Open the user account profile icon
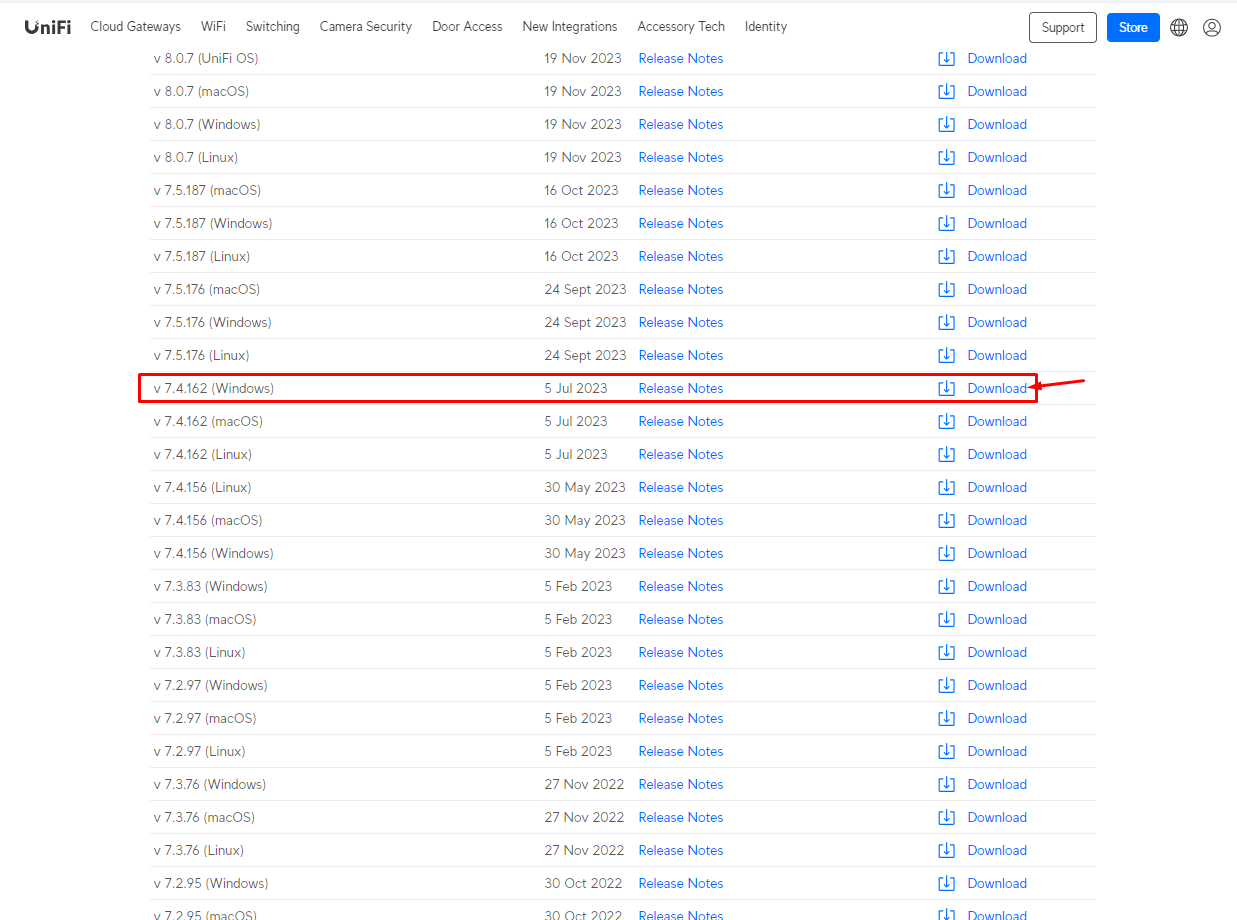Image resolution: width=1237 pixels, height=920 pixels. pyautogui.click(x=1212, y=28)
